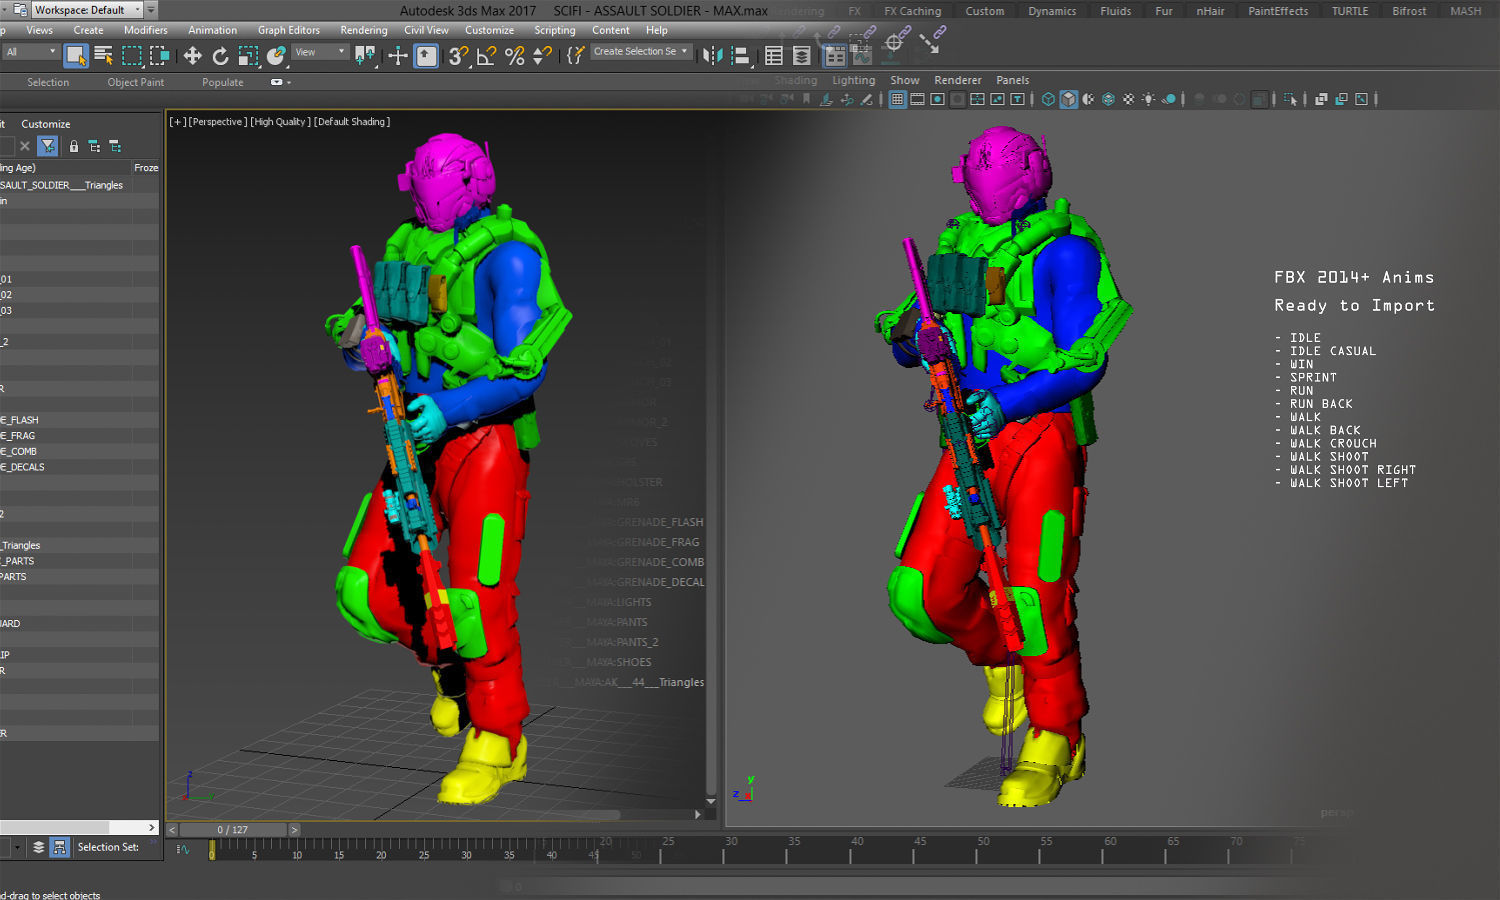Switch to Object Paint ribbon tab
The width and height of the screenshot is (1500, 900).
tap(136, 82)
